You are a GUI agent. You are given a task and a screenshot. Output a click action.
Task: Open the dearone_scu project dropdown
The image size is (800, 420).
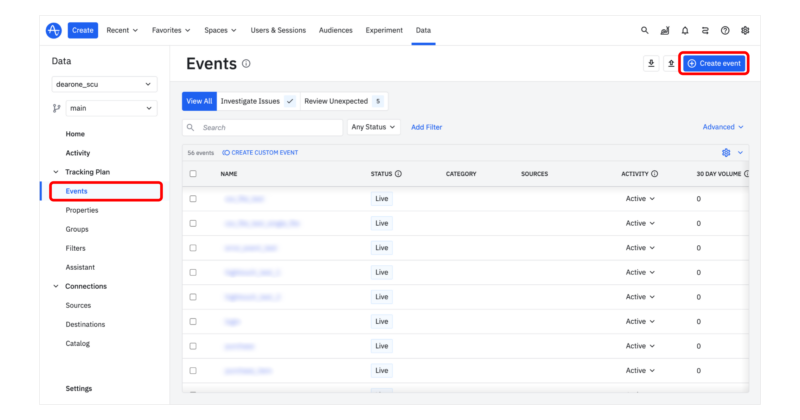tap(105, 85)
